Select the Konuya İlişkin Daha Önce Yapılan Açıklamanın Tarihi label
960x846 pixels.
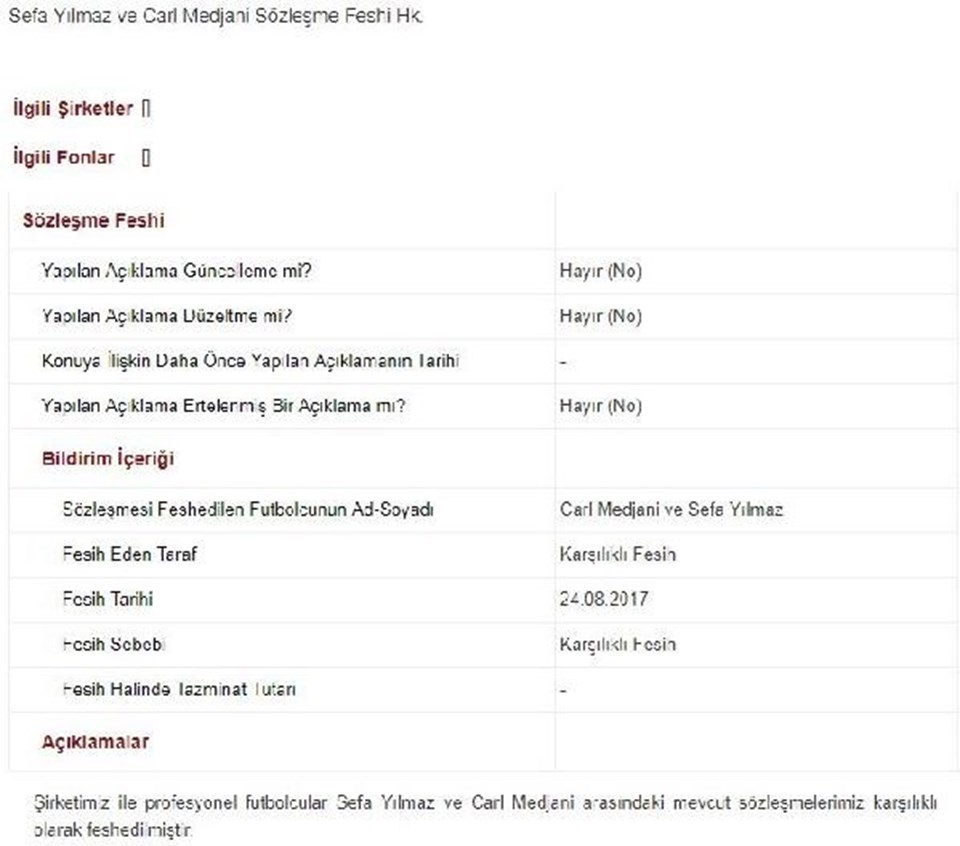point(250,361)
